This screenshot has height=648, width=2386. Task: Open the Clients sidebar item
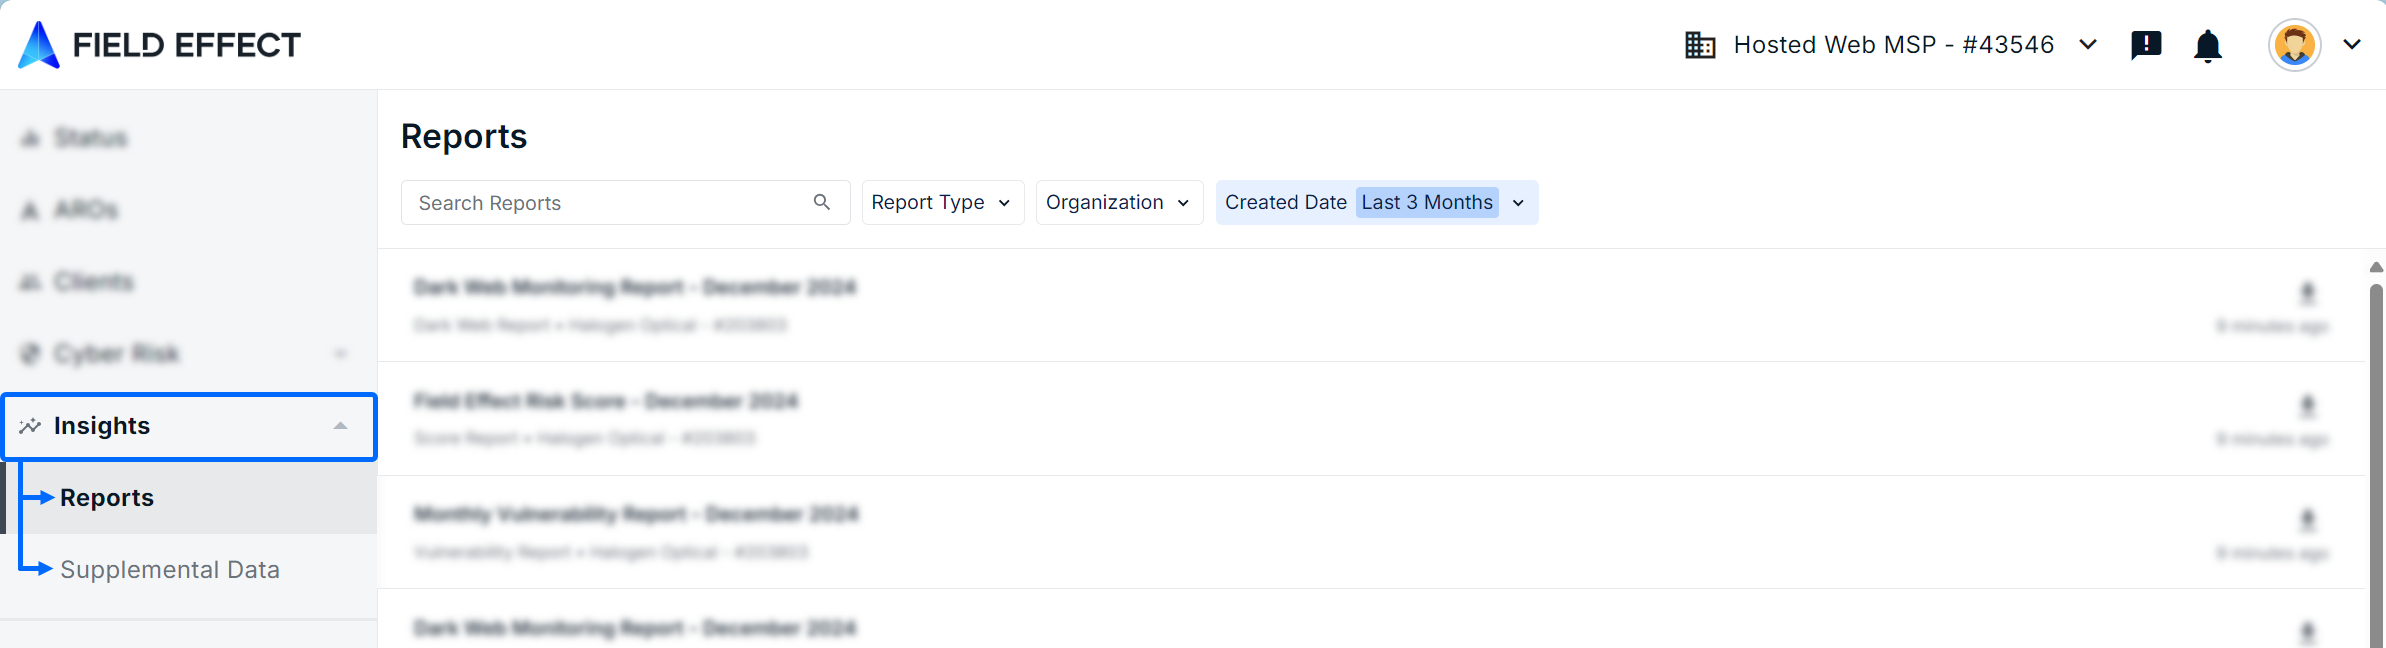coord(188,282)
